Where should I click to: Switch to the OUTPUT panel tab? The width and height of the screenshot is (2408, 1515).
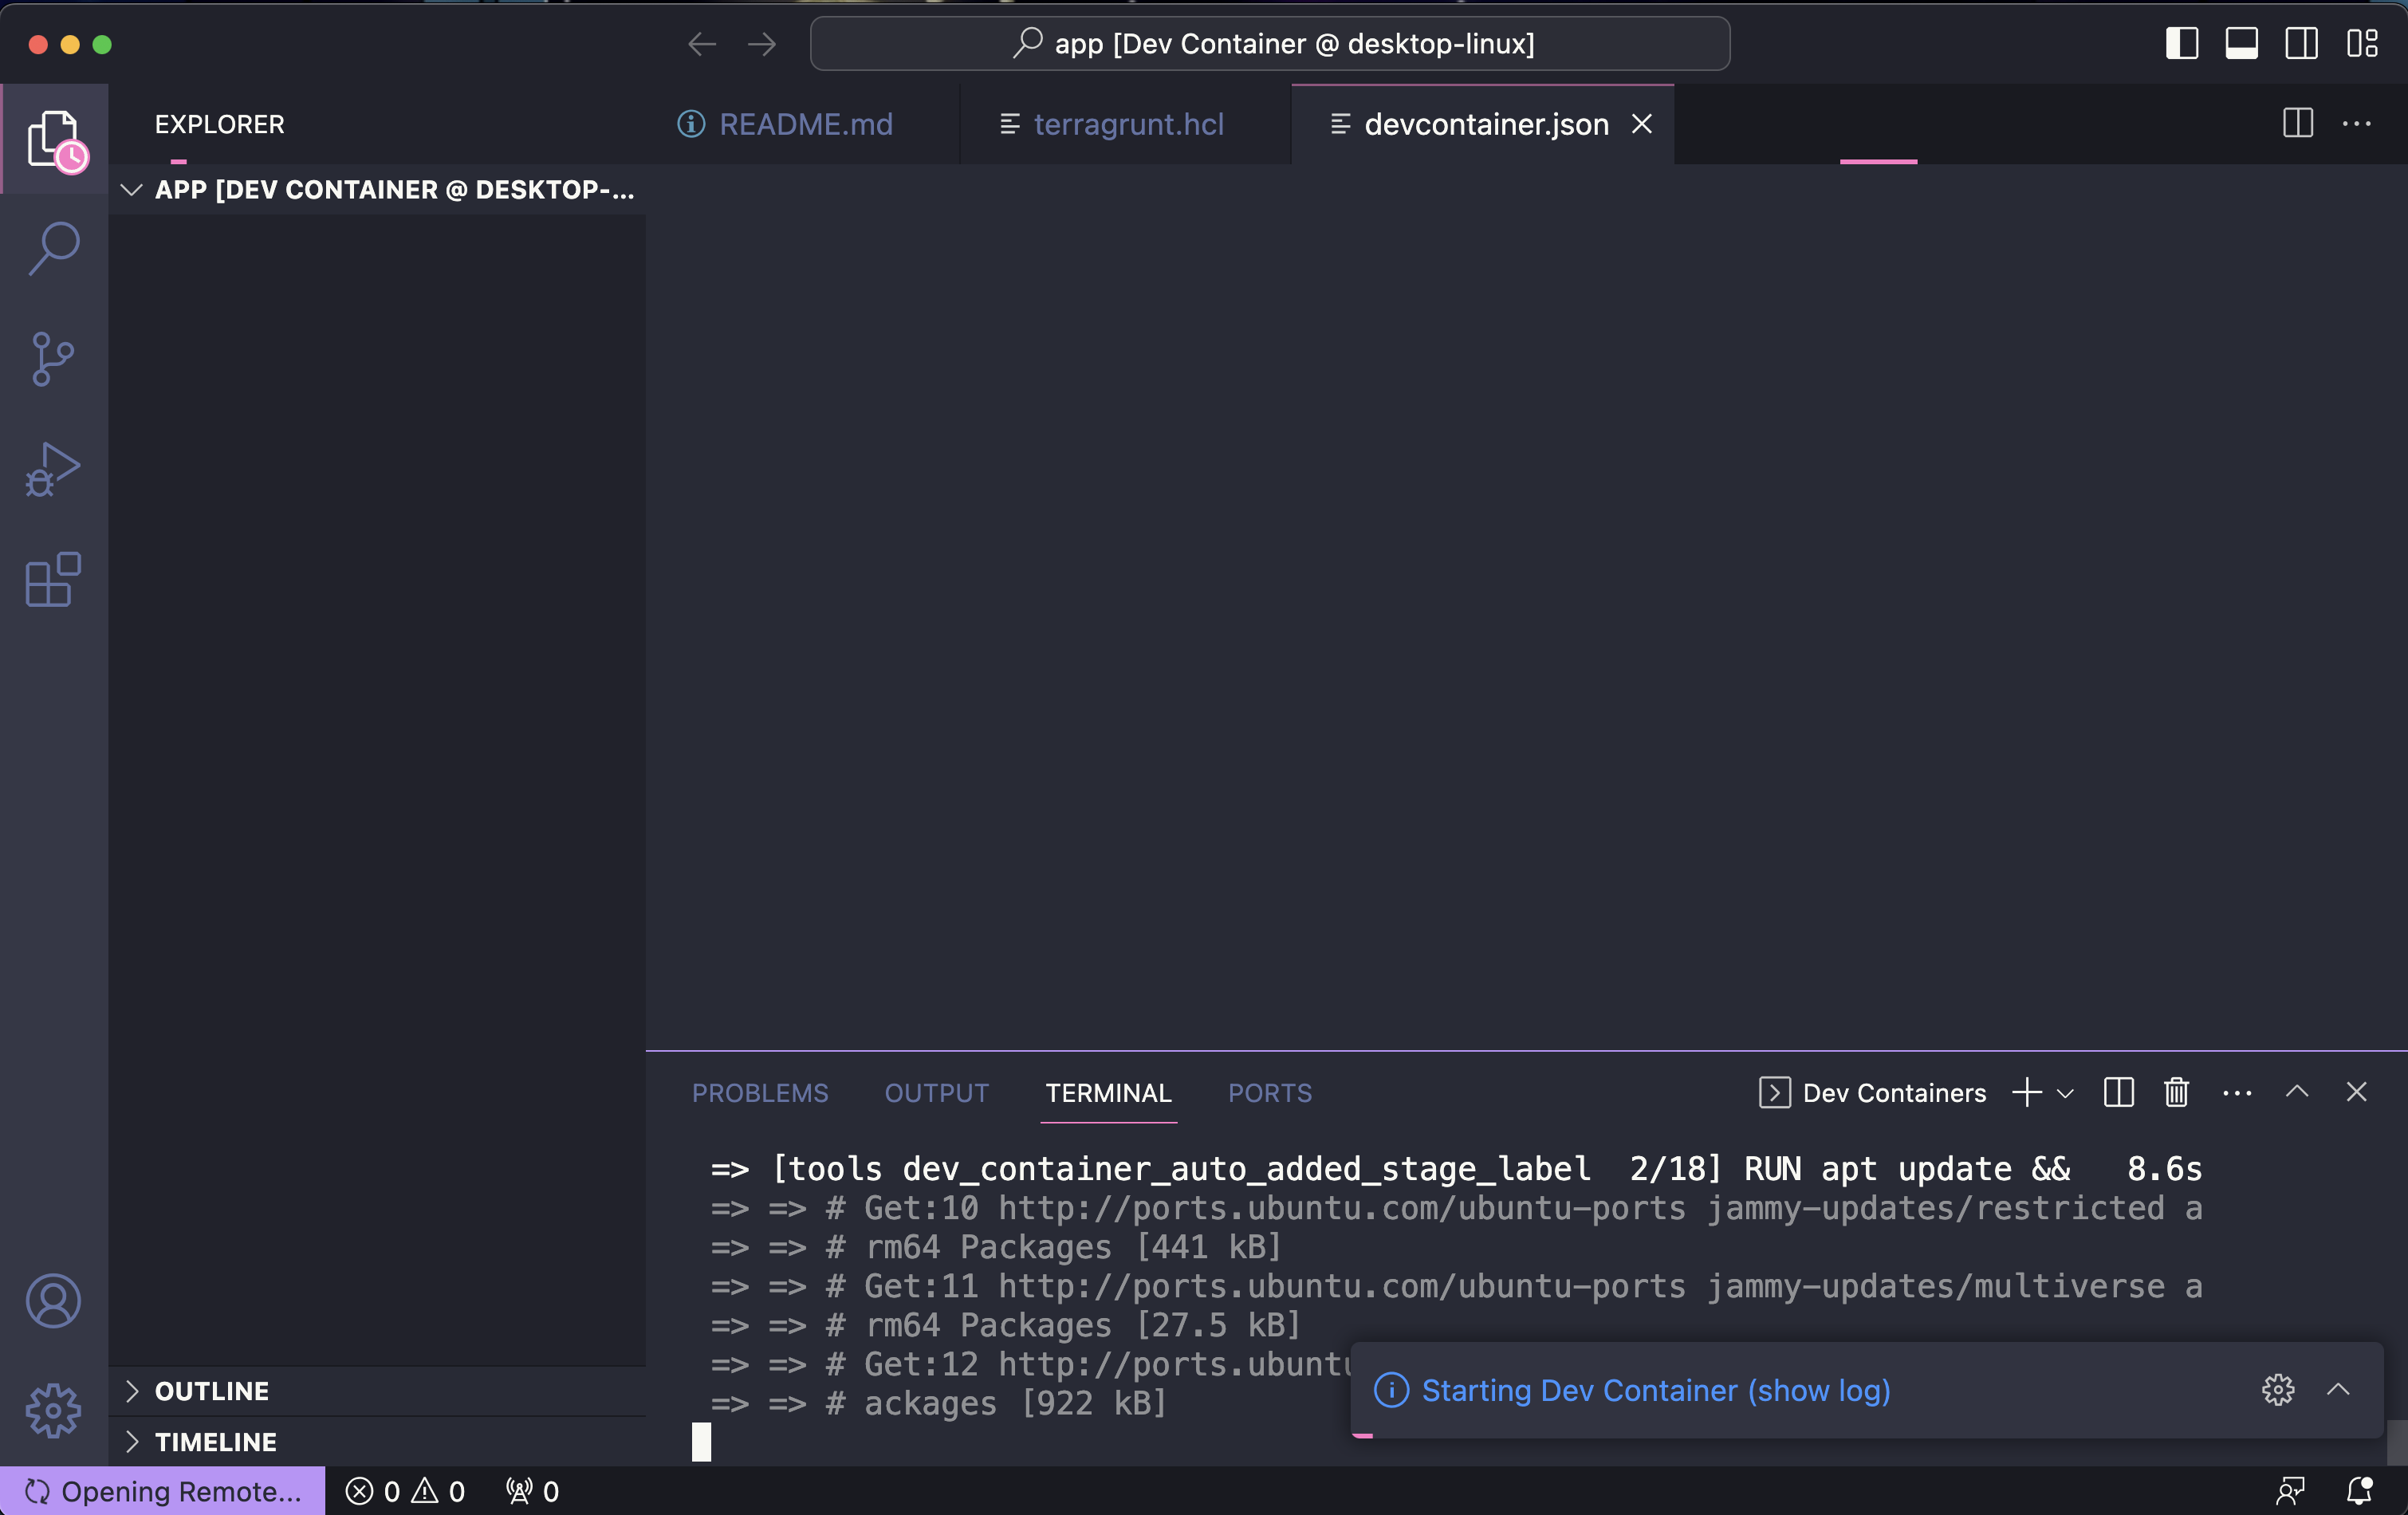point(936,1093)
